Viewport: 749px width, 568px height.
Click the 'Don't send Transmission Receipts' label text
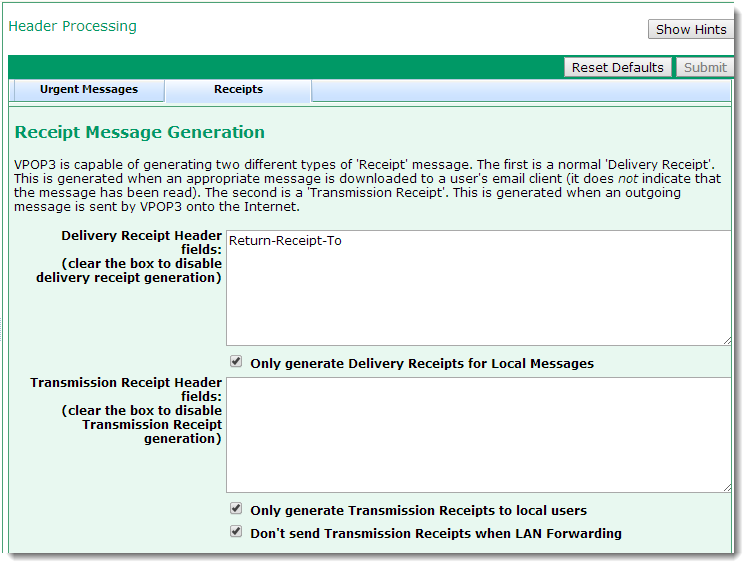[x=435, y=533]
